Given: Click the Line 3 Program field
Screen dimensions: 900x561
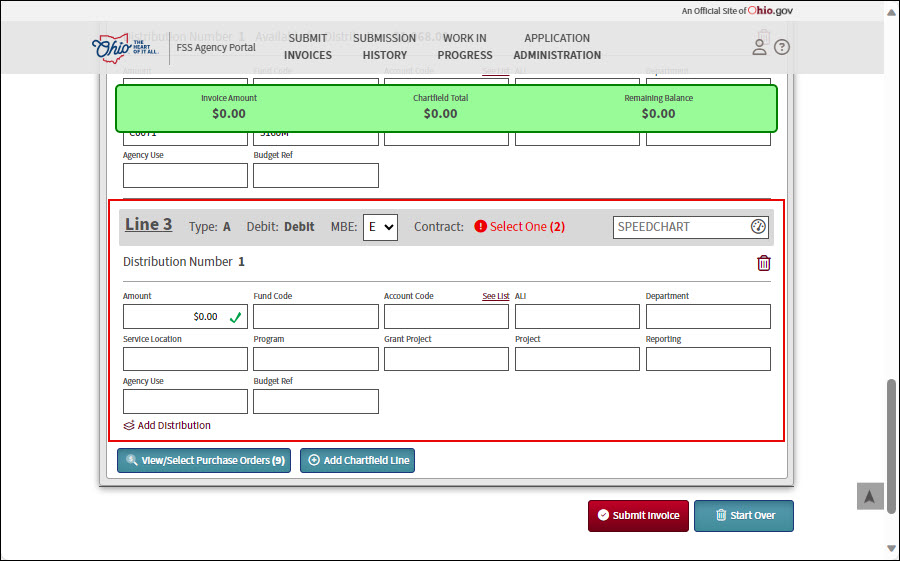Looking at the screenshot, I should [316, 359].
